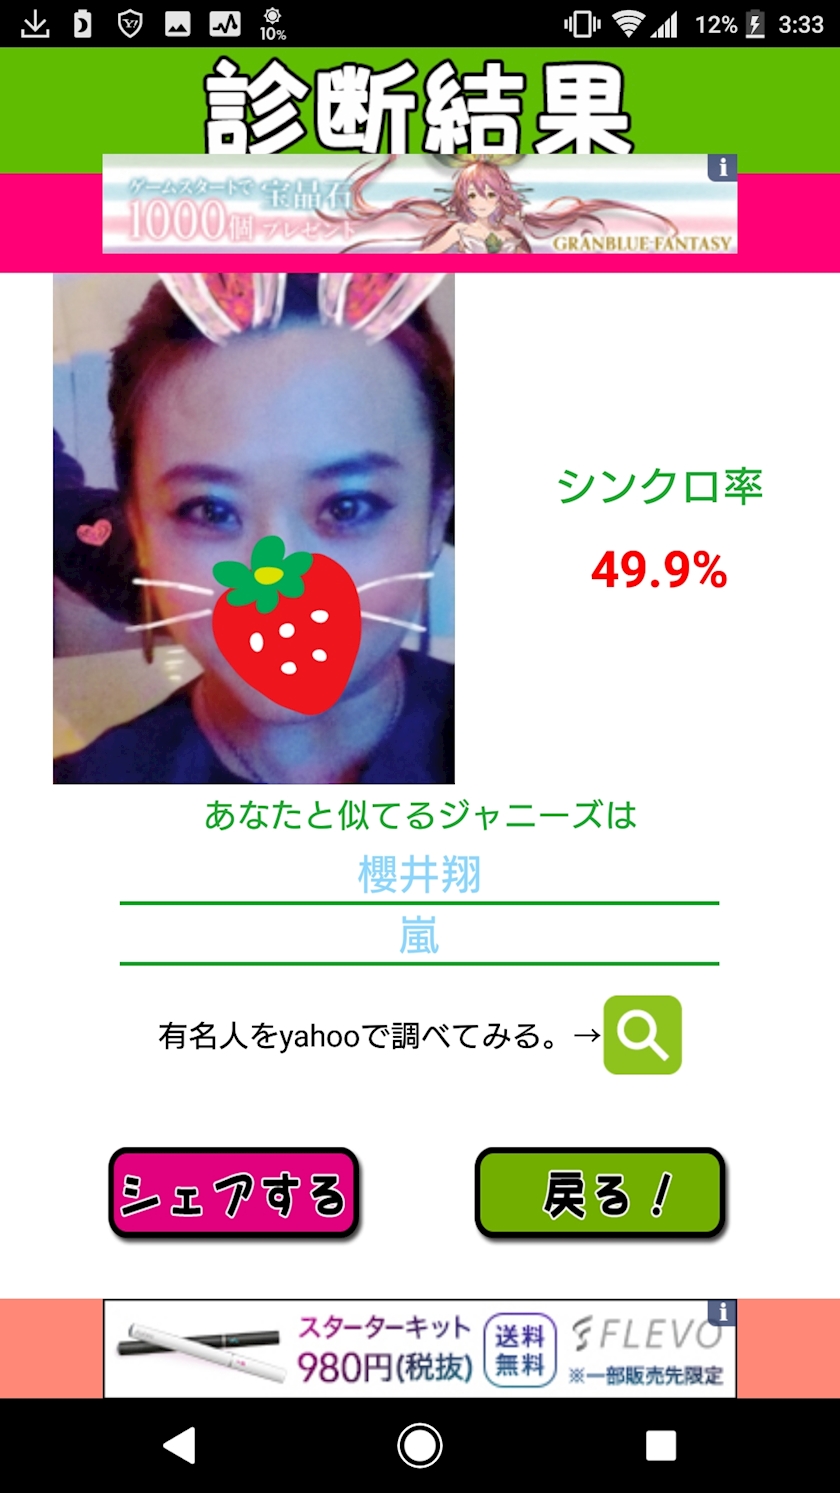Tap the uploaded selfie photo with strawberry
The width and height of the screenshot is (840, 1493).
[x=254, y=528]
